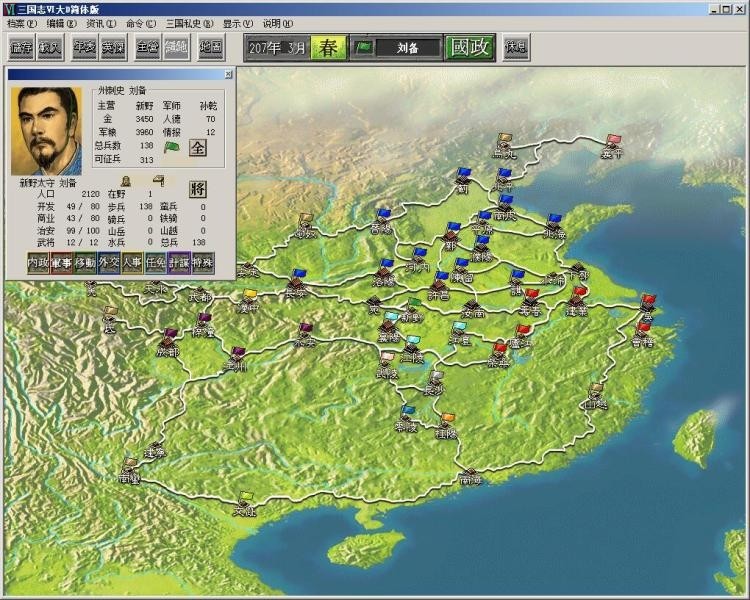
Task: Select the 襄阳 city with cyan flag
Action: point(390,328)
